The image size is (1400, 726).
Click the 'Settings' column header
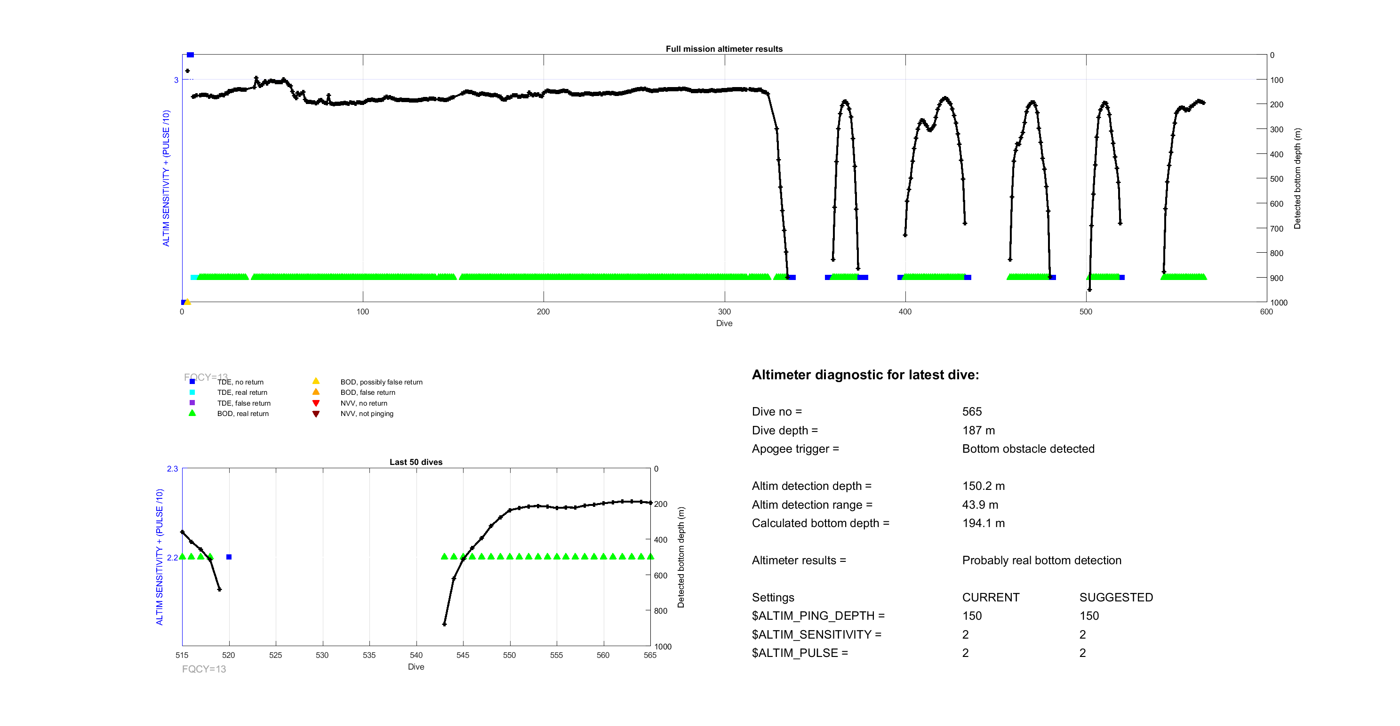point(773,597)
